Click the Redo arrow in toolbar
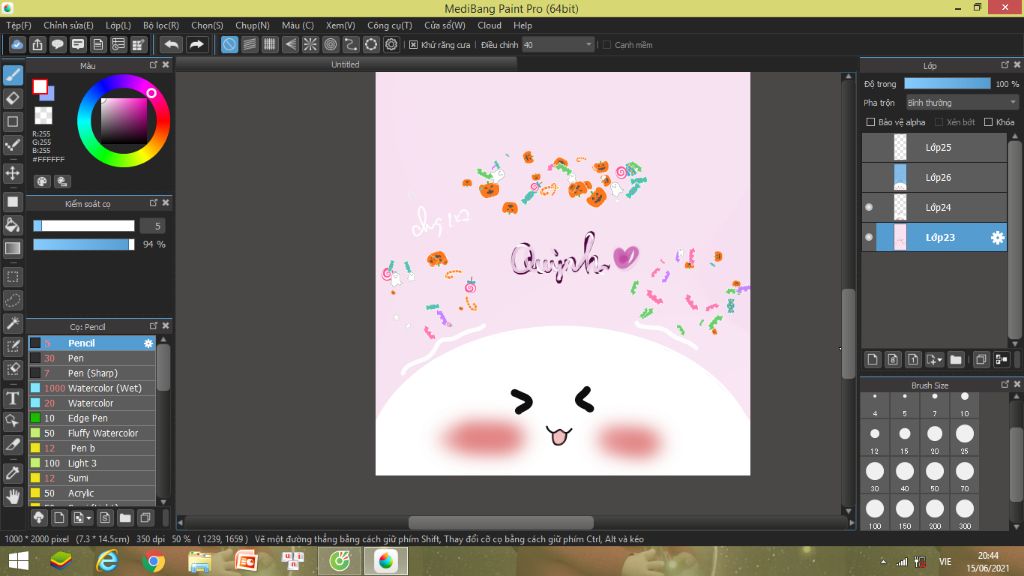Screen dimensions: 1024x576 click(x=196, y=44)
